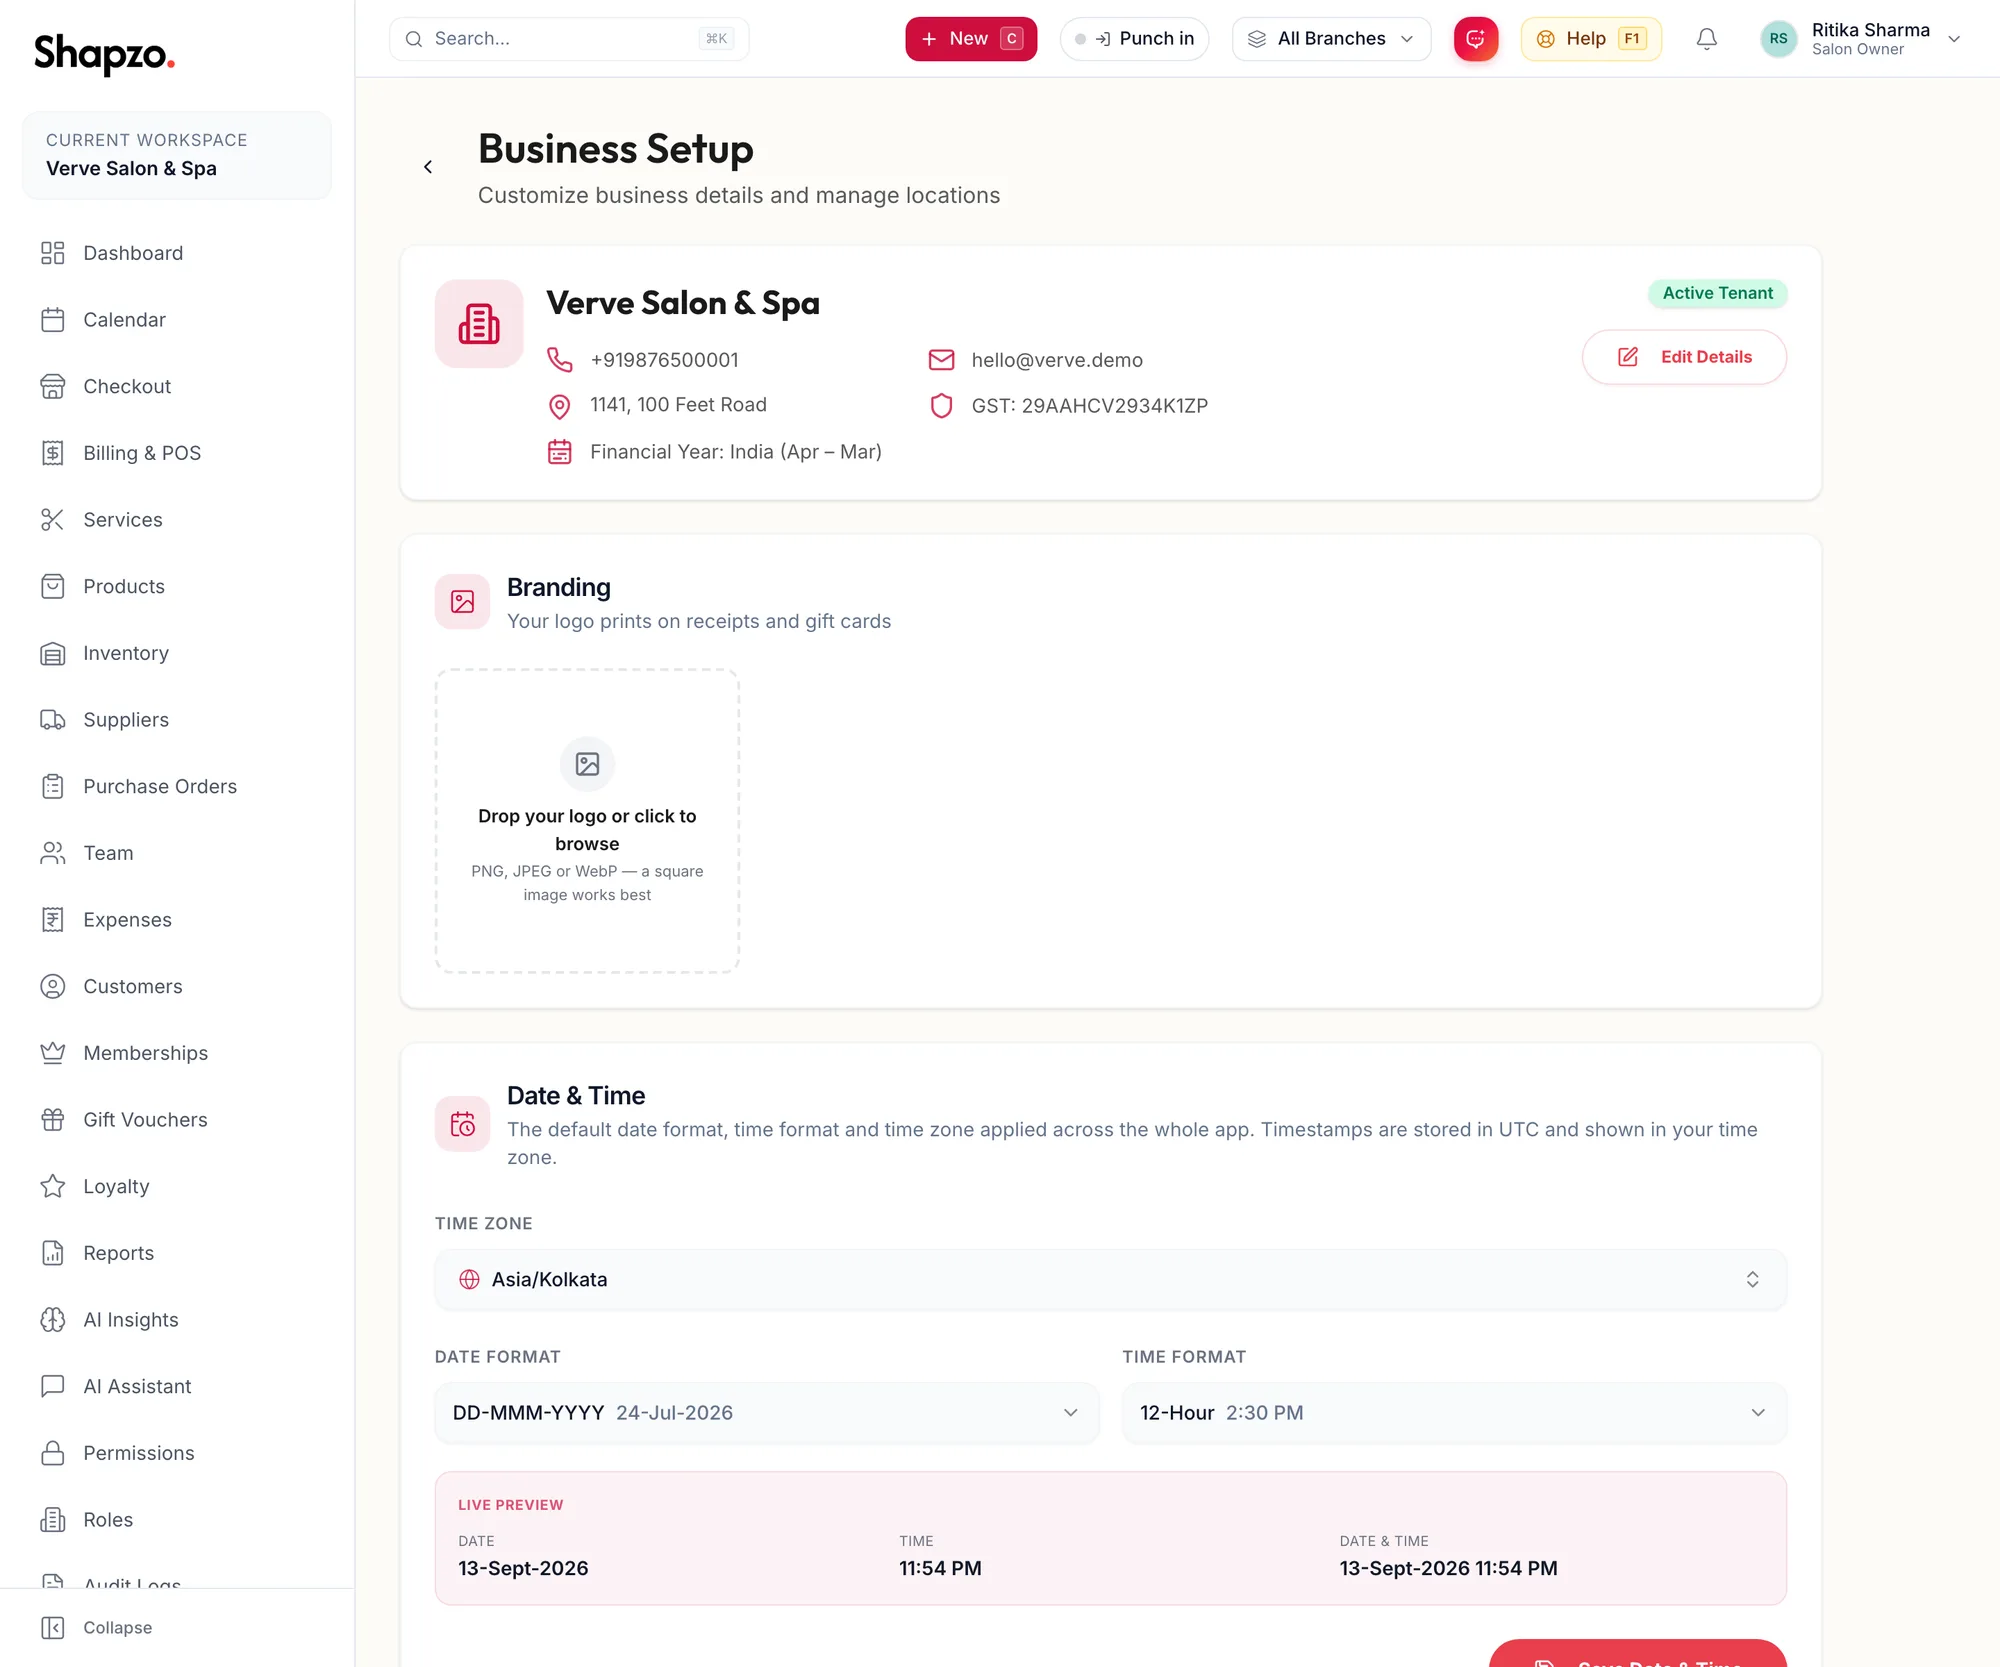Open the 12-Hour time format dropdown

(x=1454, y=1413)
